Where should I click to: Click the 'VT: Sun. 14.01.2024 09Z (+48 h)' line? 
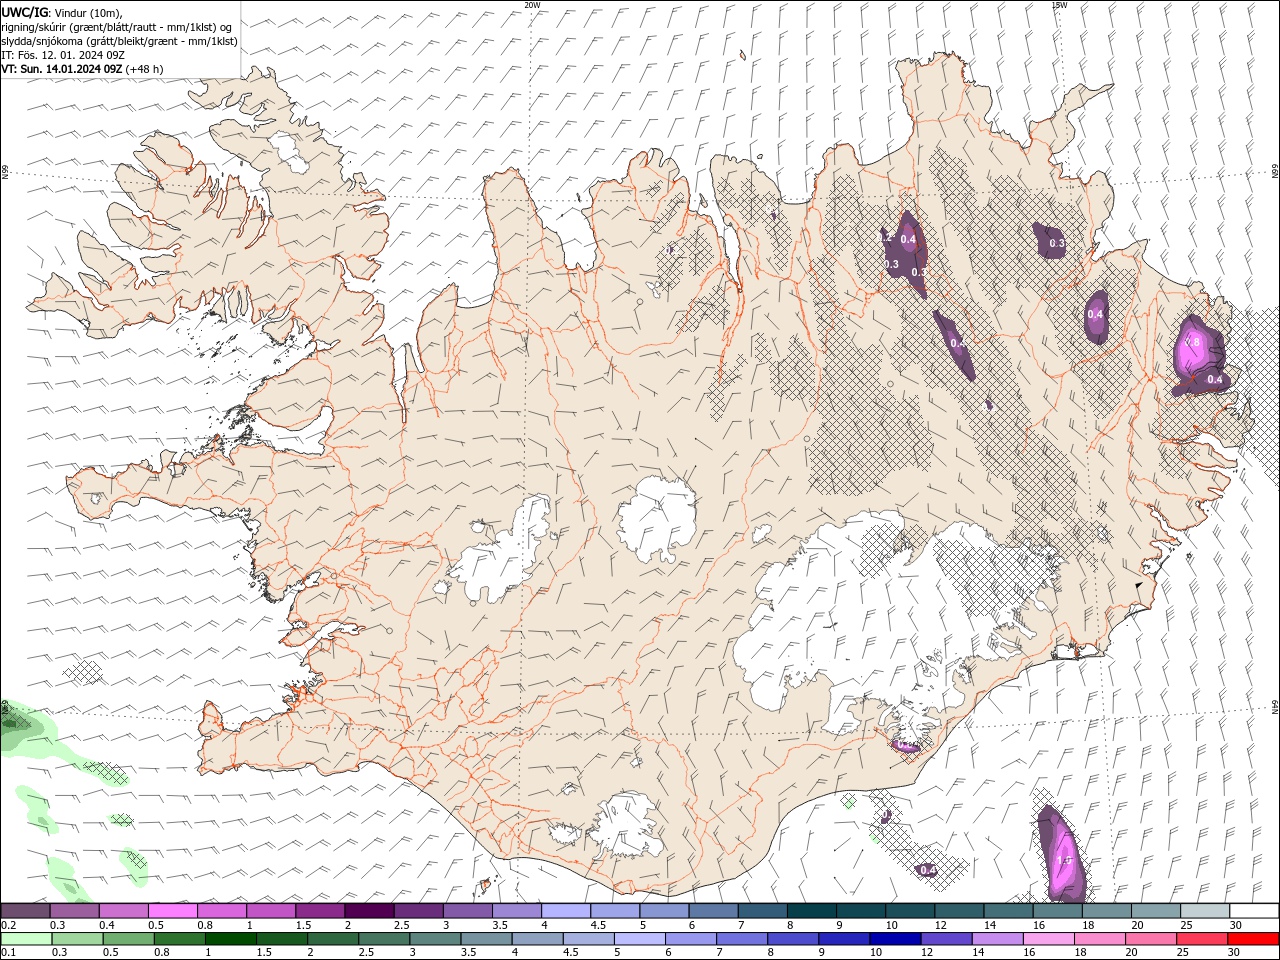click(x=82, y=69)
